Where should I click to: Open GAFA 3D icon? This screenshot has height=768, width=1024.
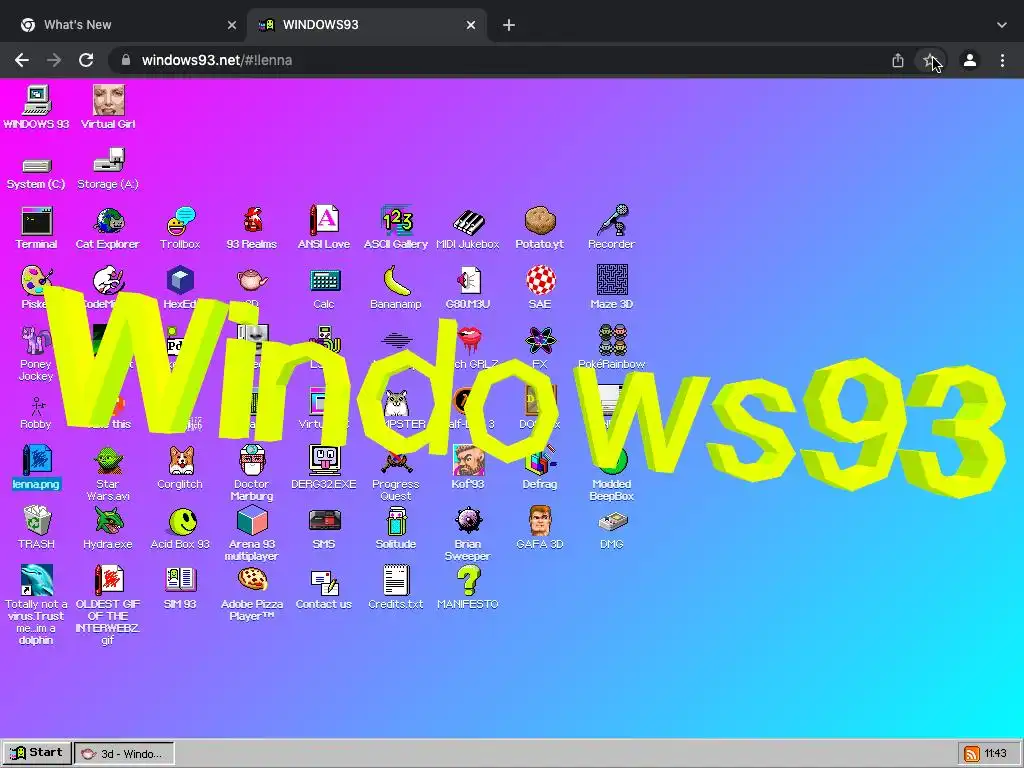pyautogui.click(x=539, y=528)
